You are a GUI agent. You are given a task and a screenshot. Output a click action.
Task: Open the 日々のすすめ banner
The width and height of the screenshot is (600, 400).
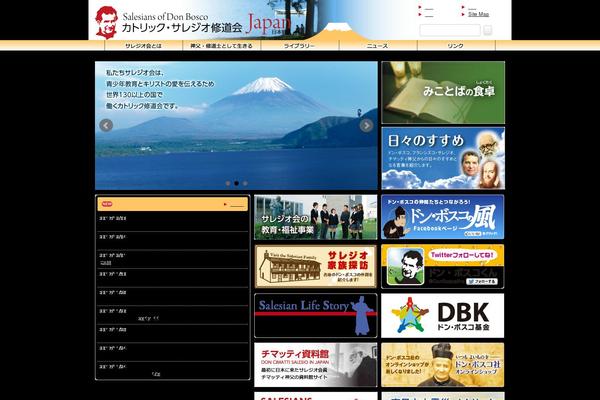pyautogui.click(x=443, y=158)
